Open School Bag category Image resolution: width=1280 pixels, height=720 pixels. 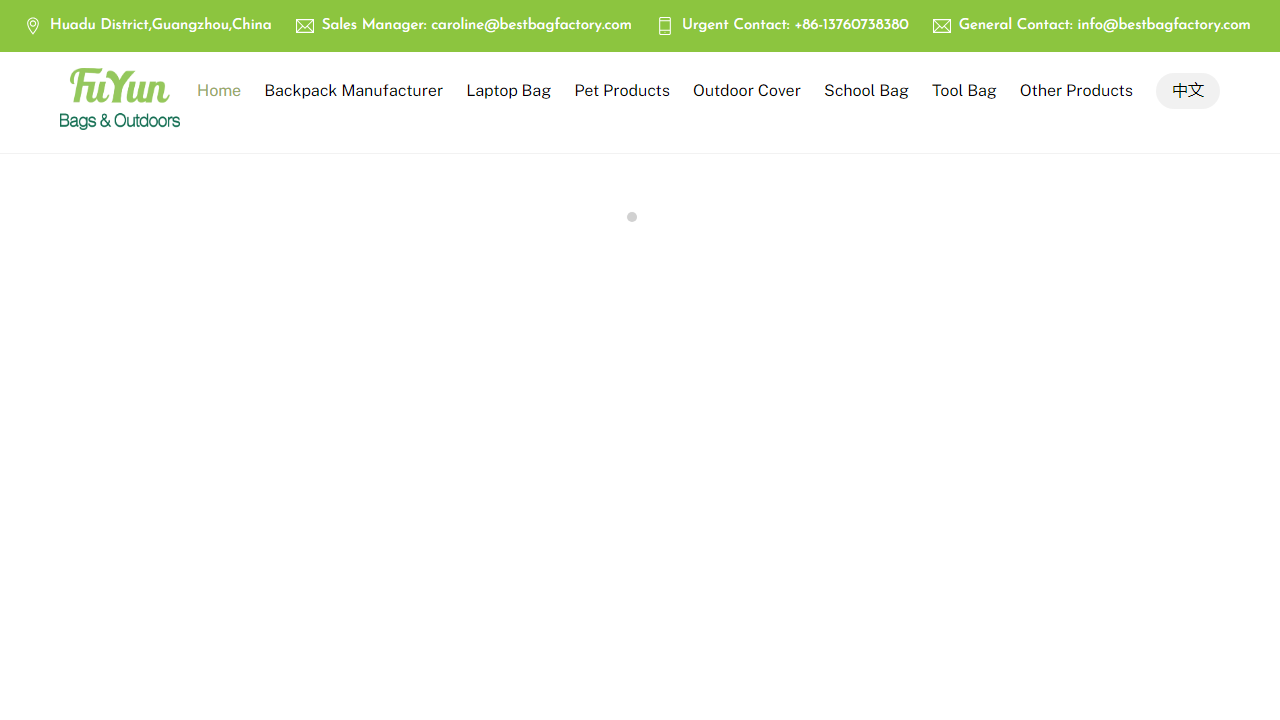click(866, 91)
